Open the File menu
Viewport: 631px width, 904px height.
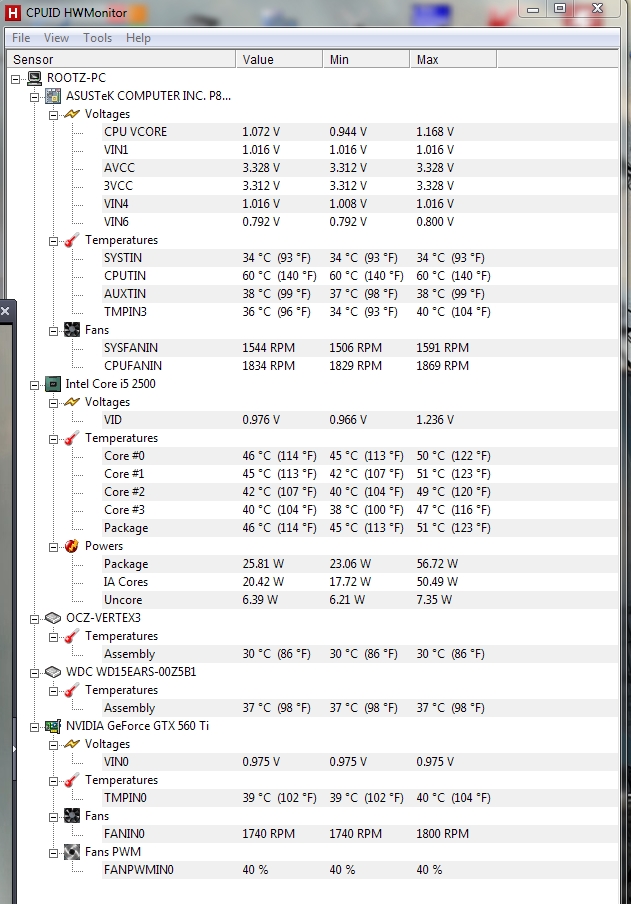(x=20, y=38)
